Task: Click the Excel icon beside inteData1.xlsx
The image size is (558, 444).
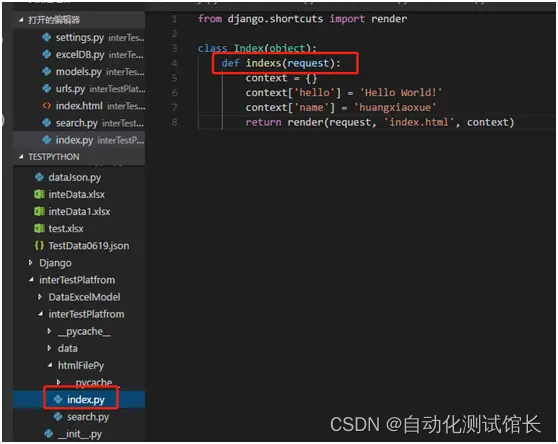Action: pos(39,211)
